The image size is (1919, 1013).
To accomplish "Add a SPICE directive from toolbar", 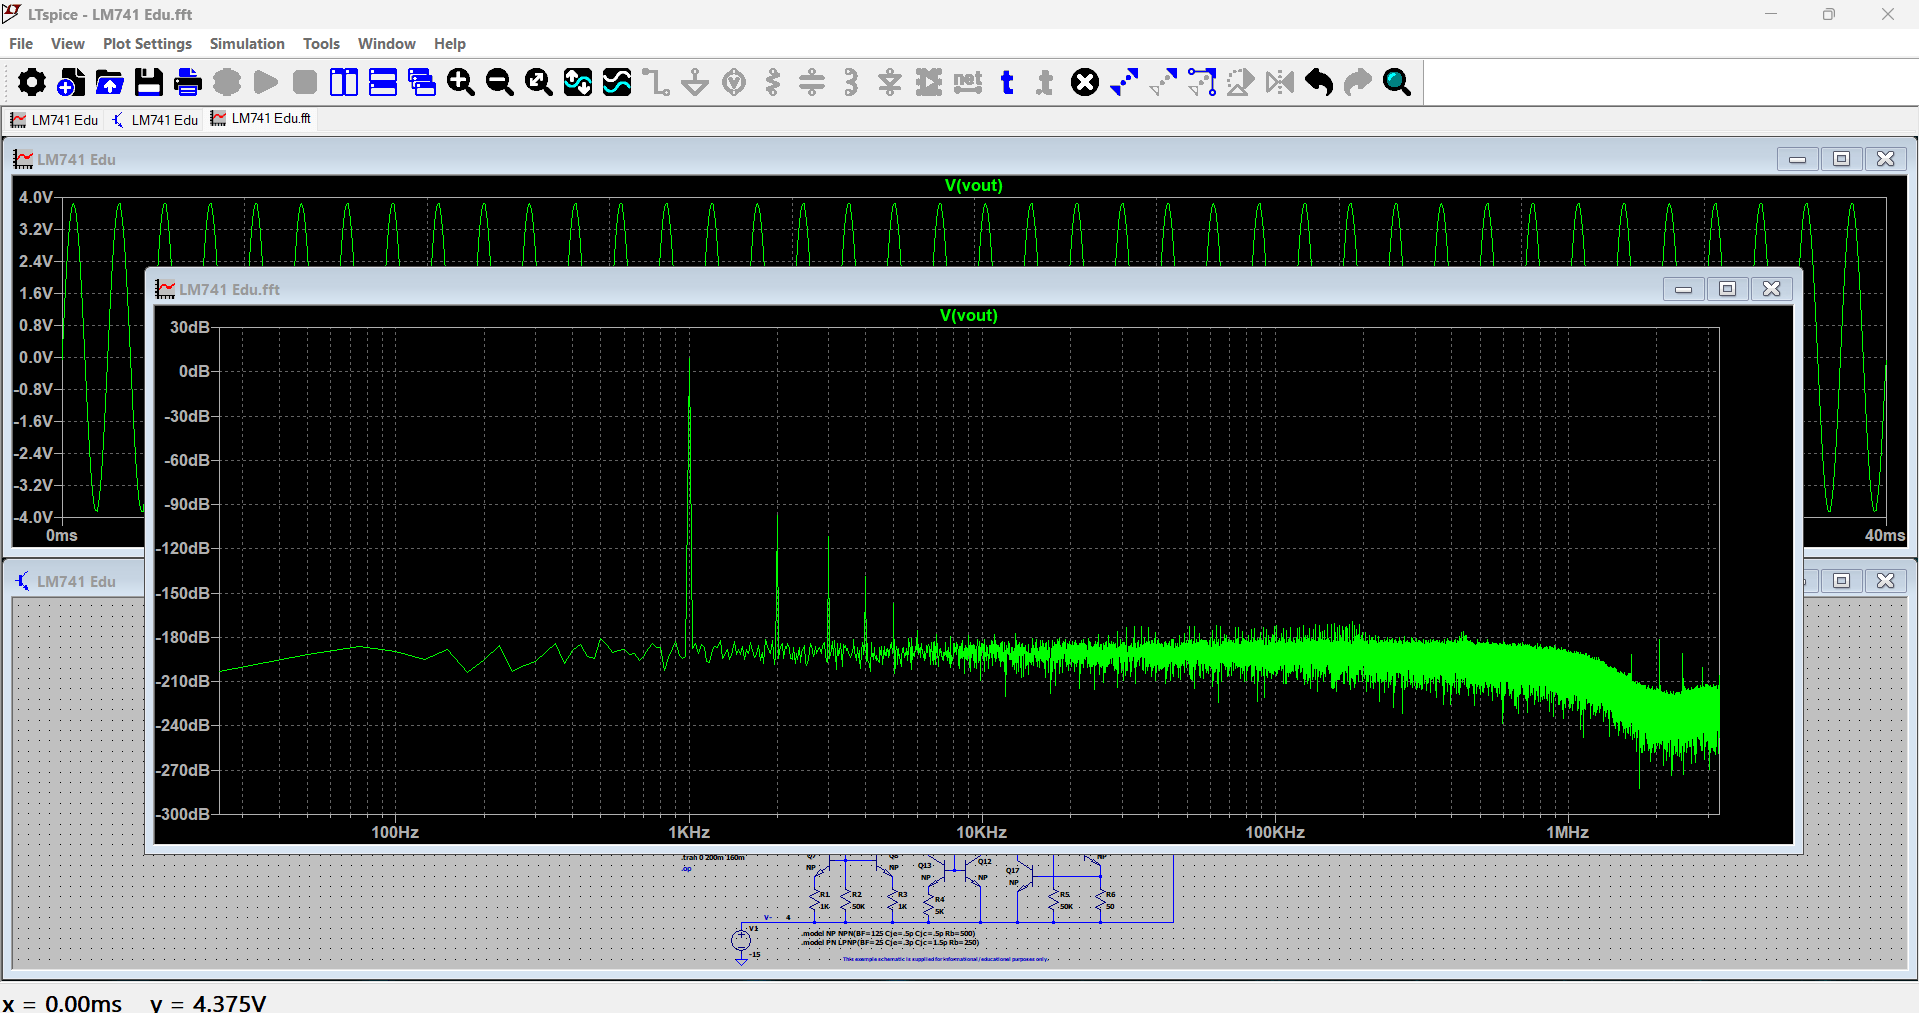I will (1045, 82).
